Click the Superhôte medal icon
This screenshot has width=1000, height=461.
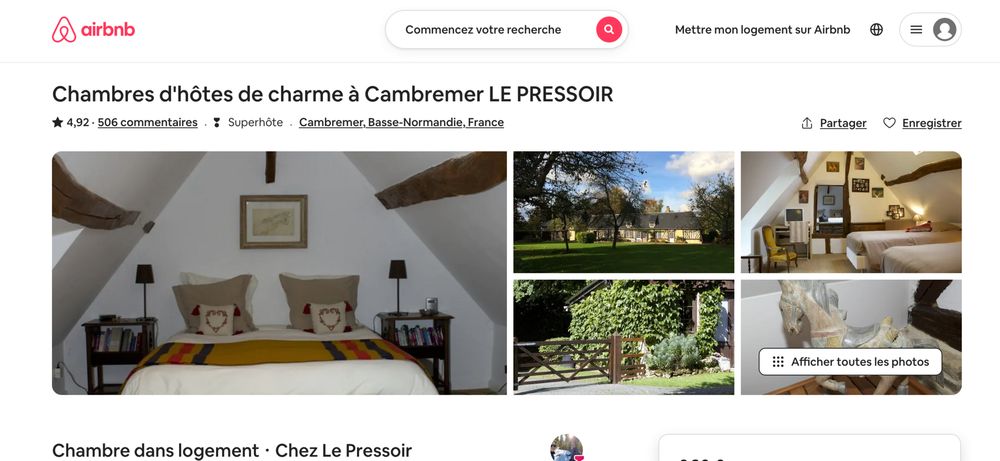click(x=217, y=122)
